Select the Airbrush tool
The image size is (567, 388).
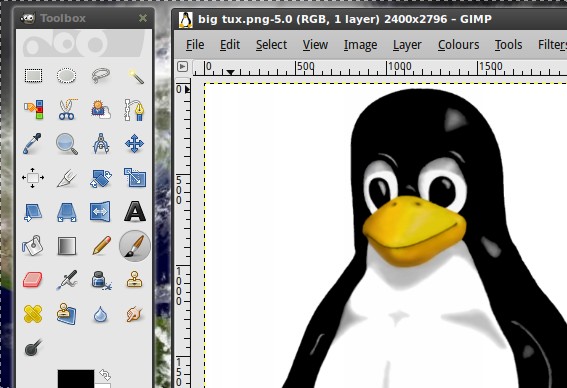tap(67, 280)
